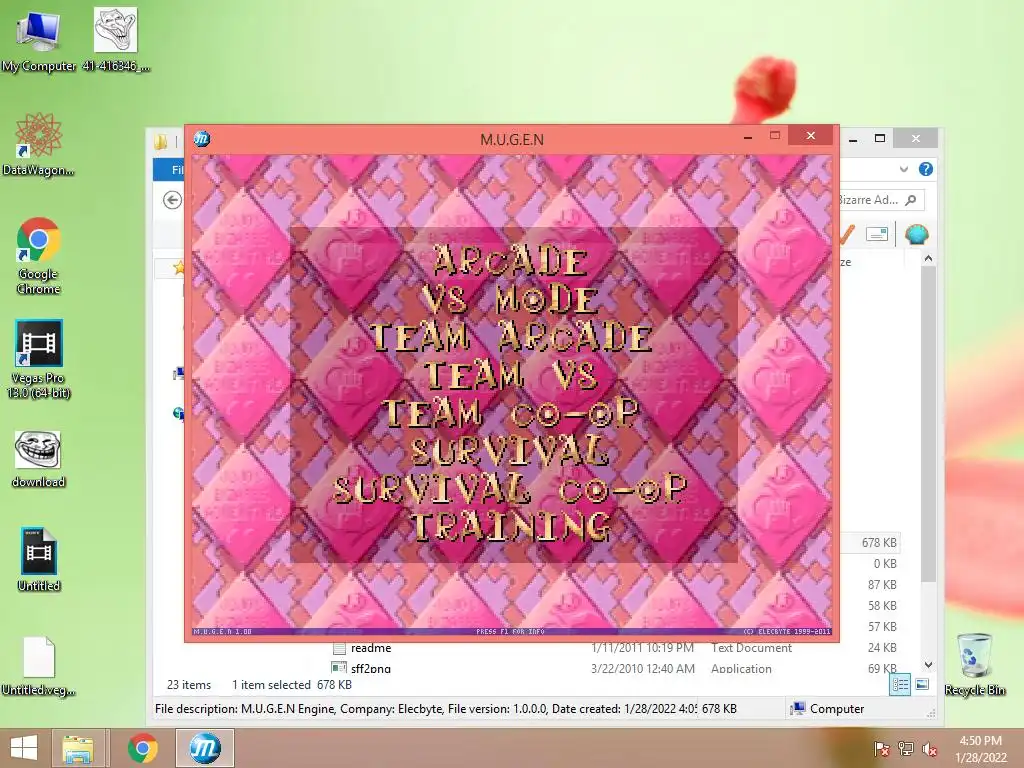Viewport: 1024px width, 768px height.
Task: Select SURVIVAL CO-OP in the game menu
Action: pos(510,488)
